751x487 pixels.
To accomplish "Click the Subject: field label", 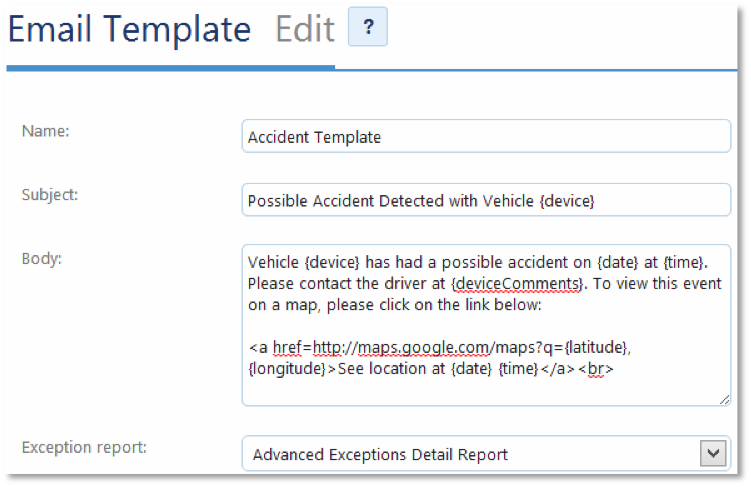I will 50,195.
